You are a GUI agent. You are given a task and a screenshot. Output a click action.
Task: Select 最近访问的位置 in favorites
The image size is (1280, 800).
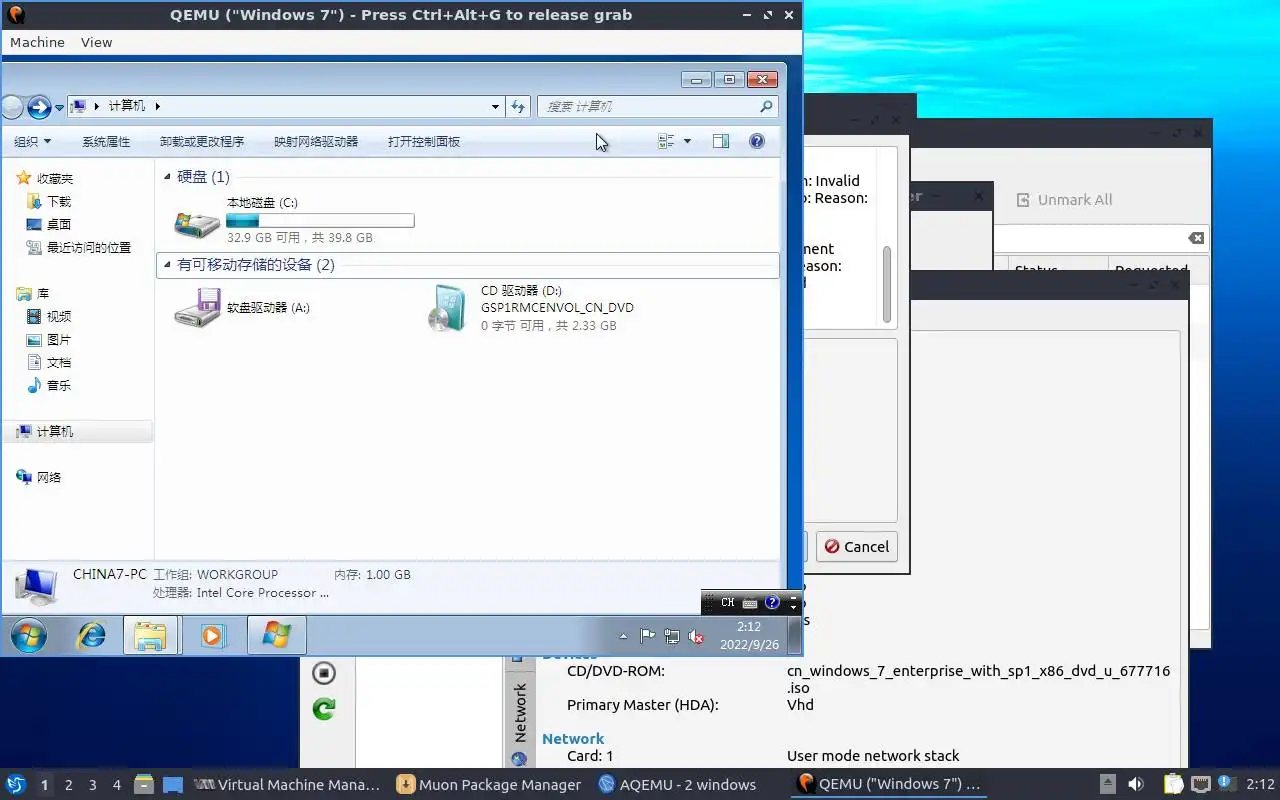(x=89, y=248)
